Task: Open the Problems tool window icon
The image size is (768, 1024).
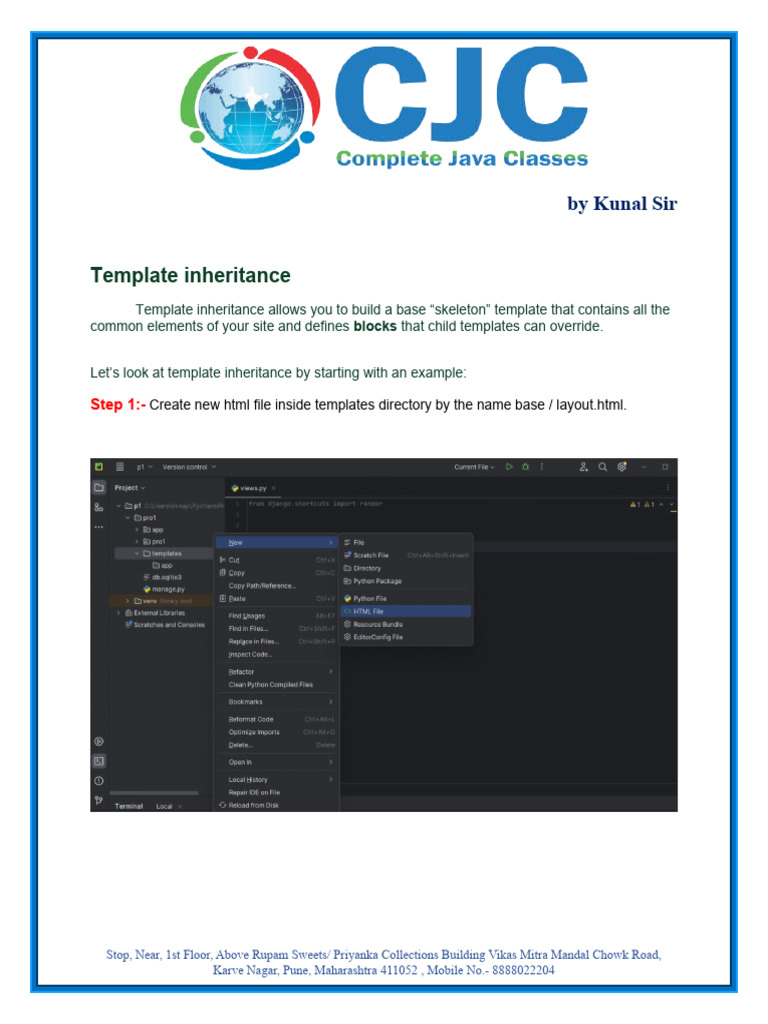Action: pos(99,780)
